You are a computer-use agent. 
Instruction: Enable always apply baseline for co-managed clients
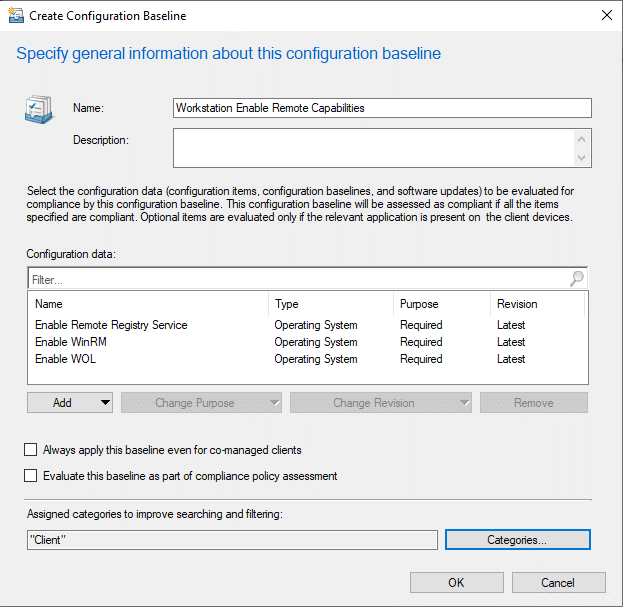coord(31,450)
